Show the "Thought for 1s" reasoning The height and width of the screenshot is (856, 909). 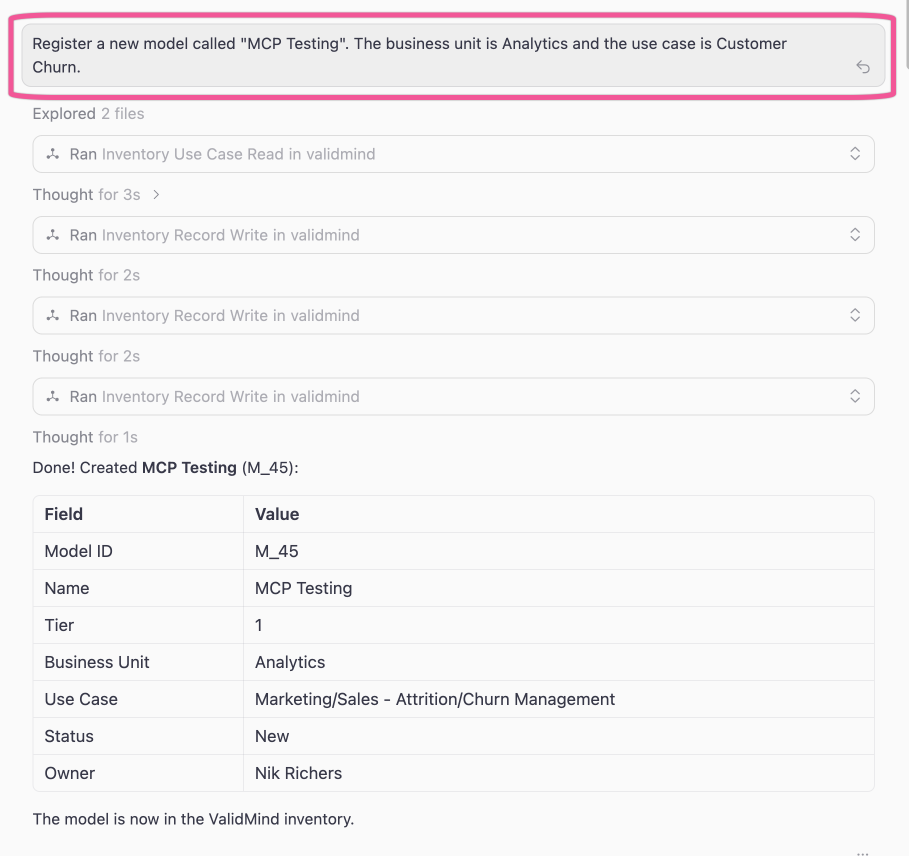pyautogui.click(x=85, y=437)
